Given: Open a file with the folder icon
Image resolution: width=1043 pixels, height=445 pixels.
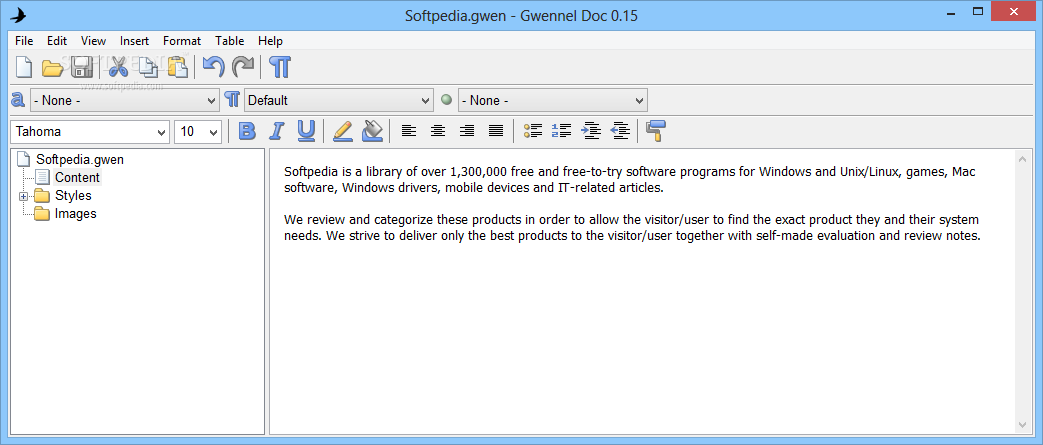Looking at the screenshot, I should click(x=53, y=67).
